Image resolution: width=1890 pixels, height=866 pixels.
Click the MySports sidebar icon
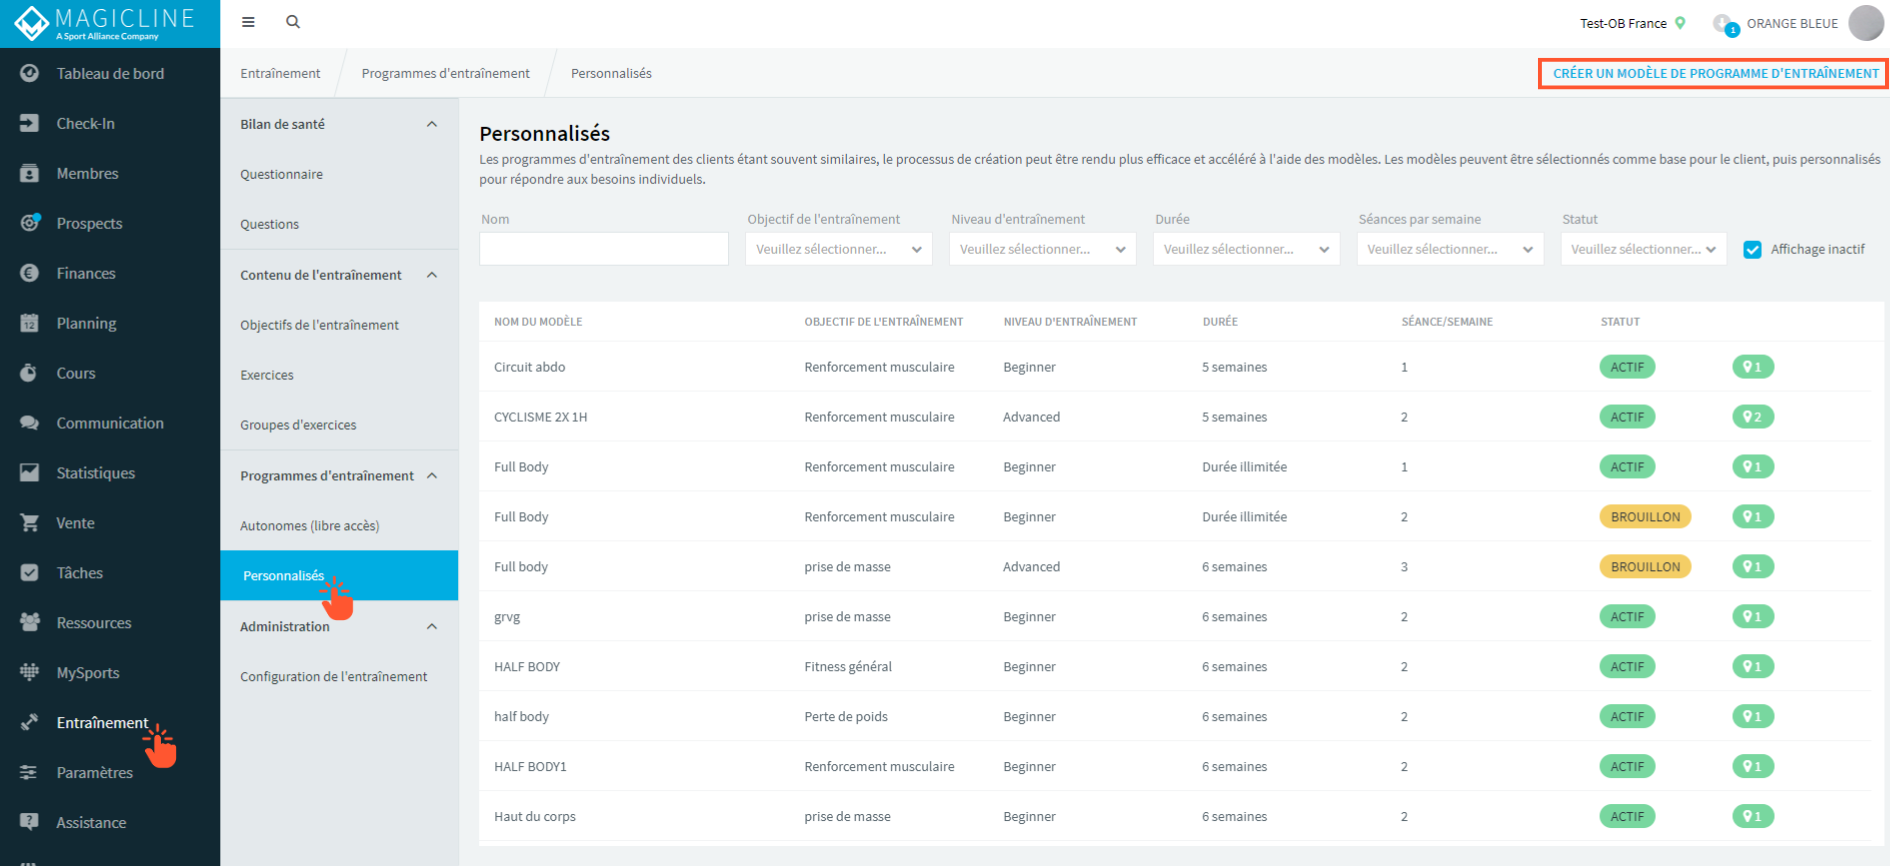tap(30, 673)
